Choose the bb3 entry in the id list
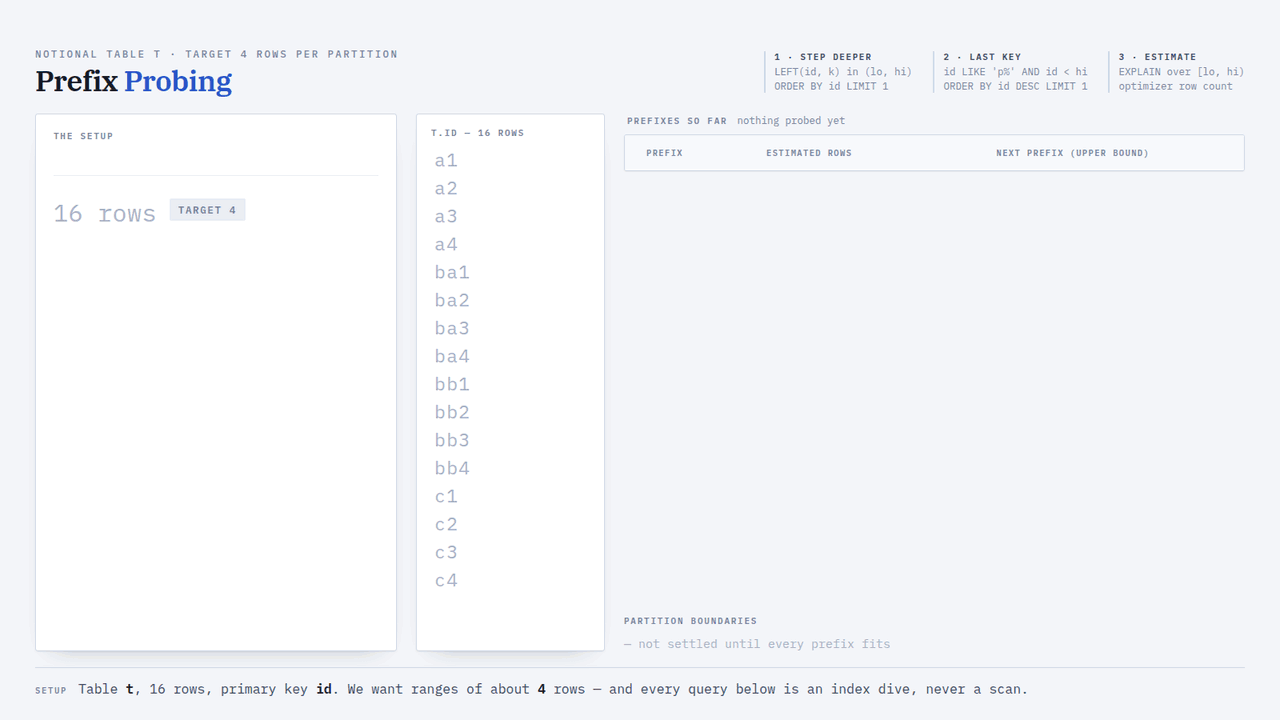This screenshot has height=720, width=1280. coord(452,440)
